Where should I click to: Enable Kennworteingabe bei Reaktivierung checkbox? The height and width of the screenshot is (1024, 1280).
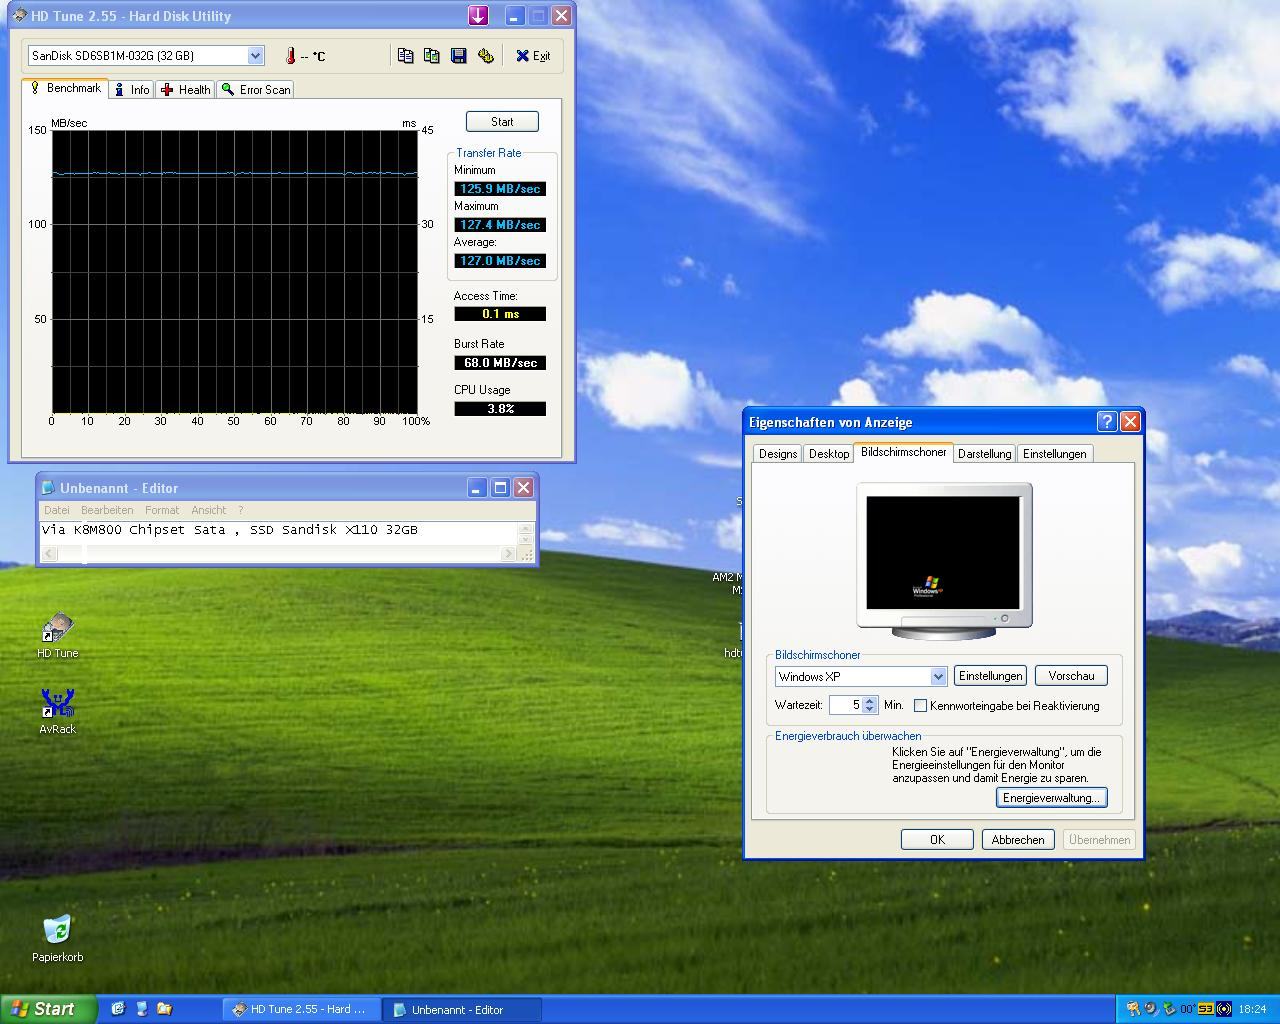point(920,705)
